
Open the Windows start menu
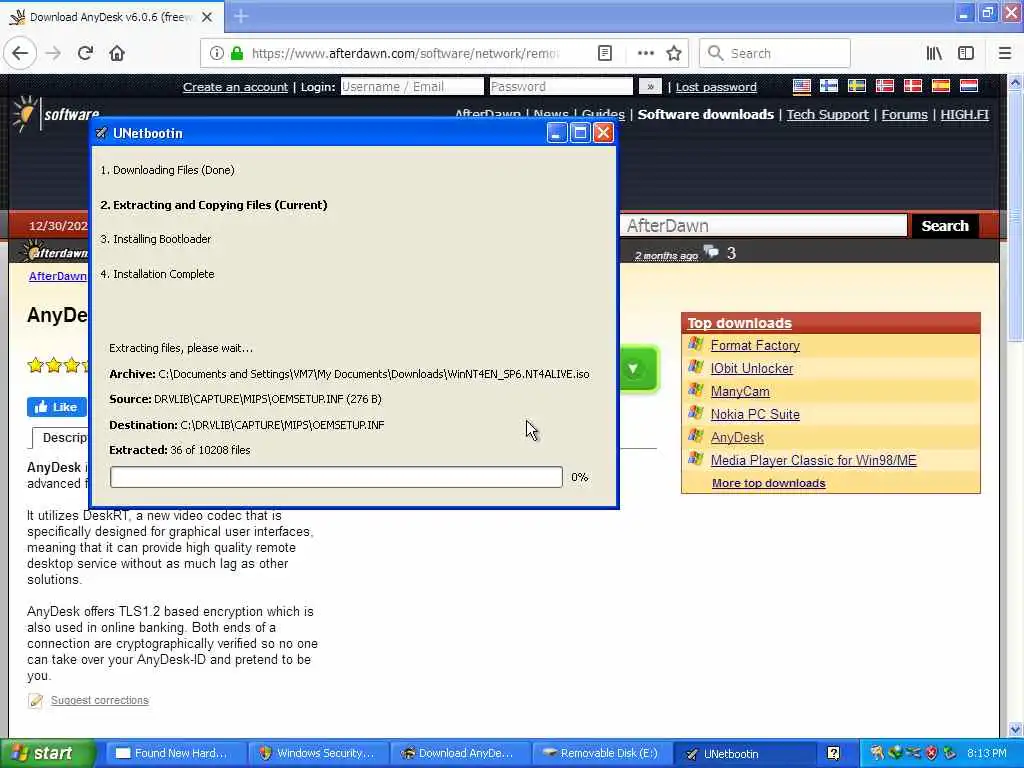[x=47, y=753]
